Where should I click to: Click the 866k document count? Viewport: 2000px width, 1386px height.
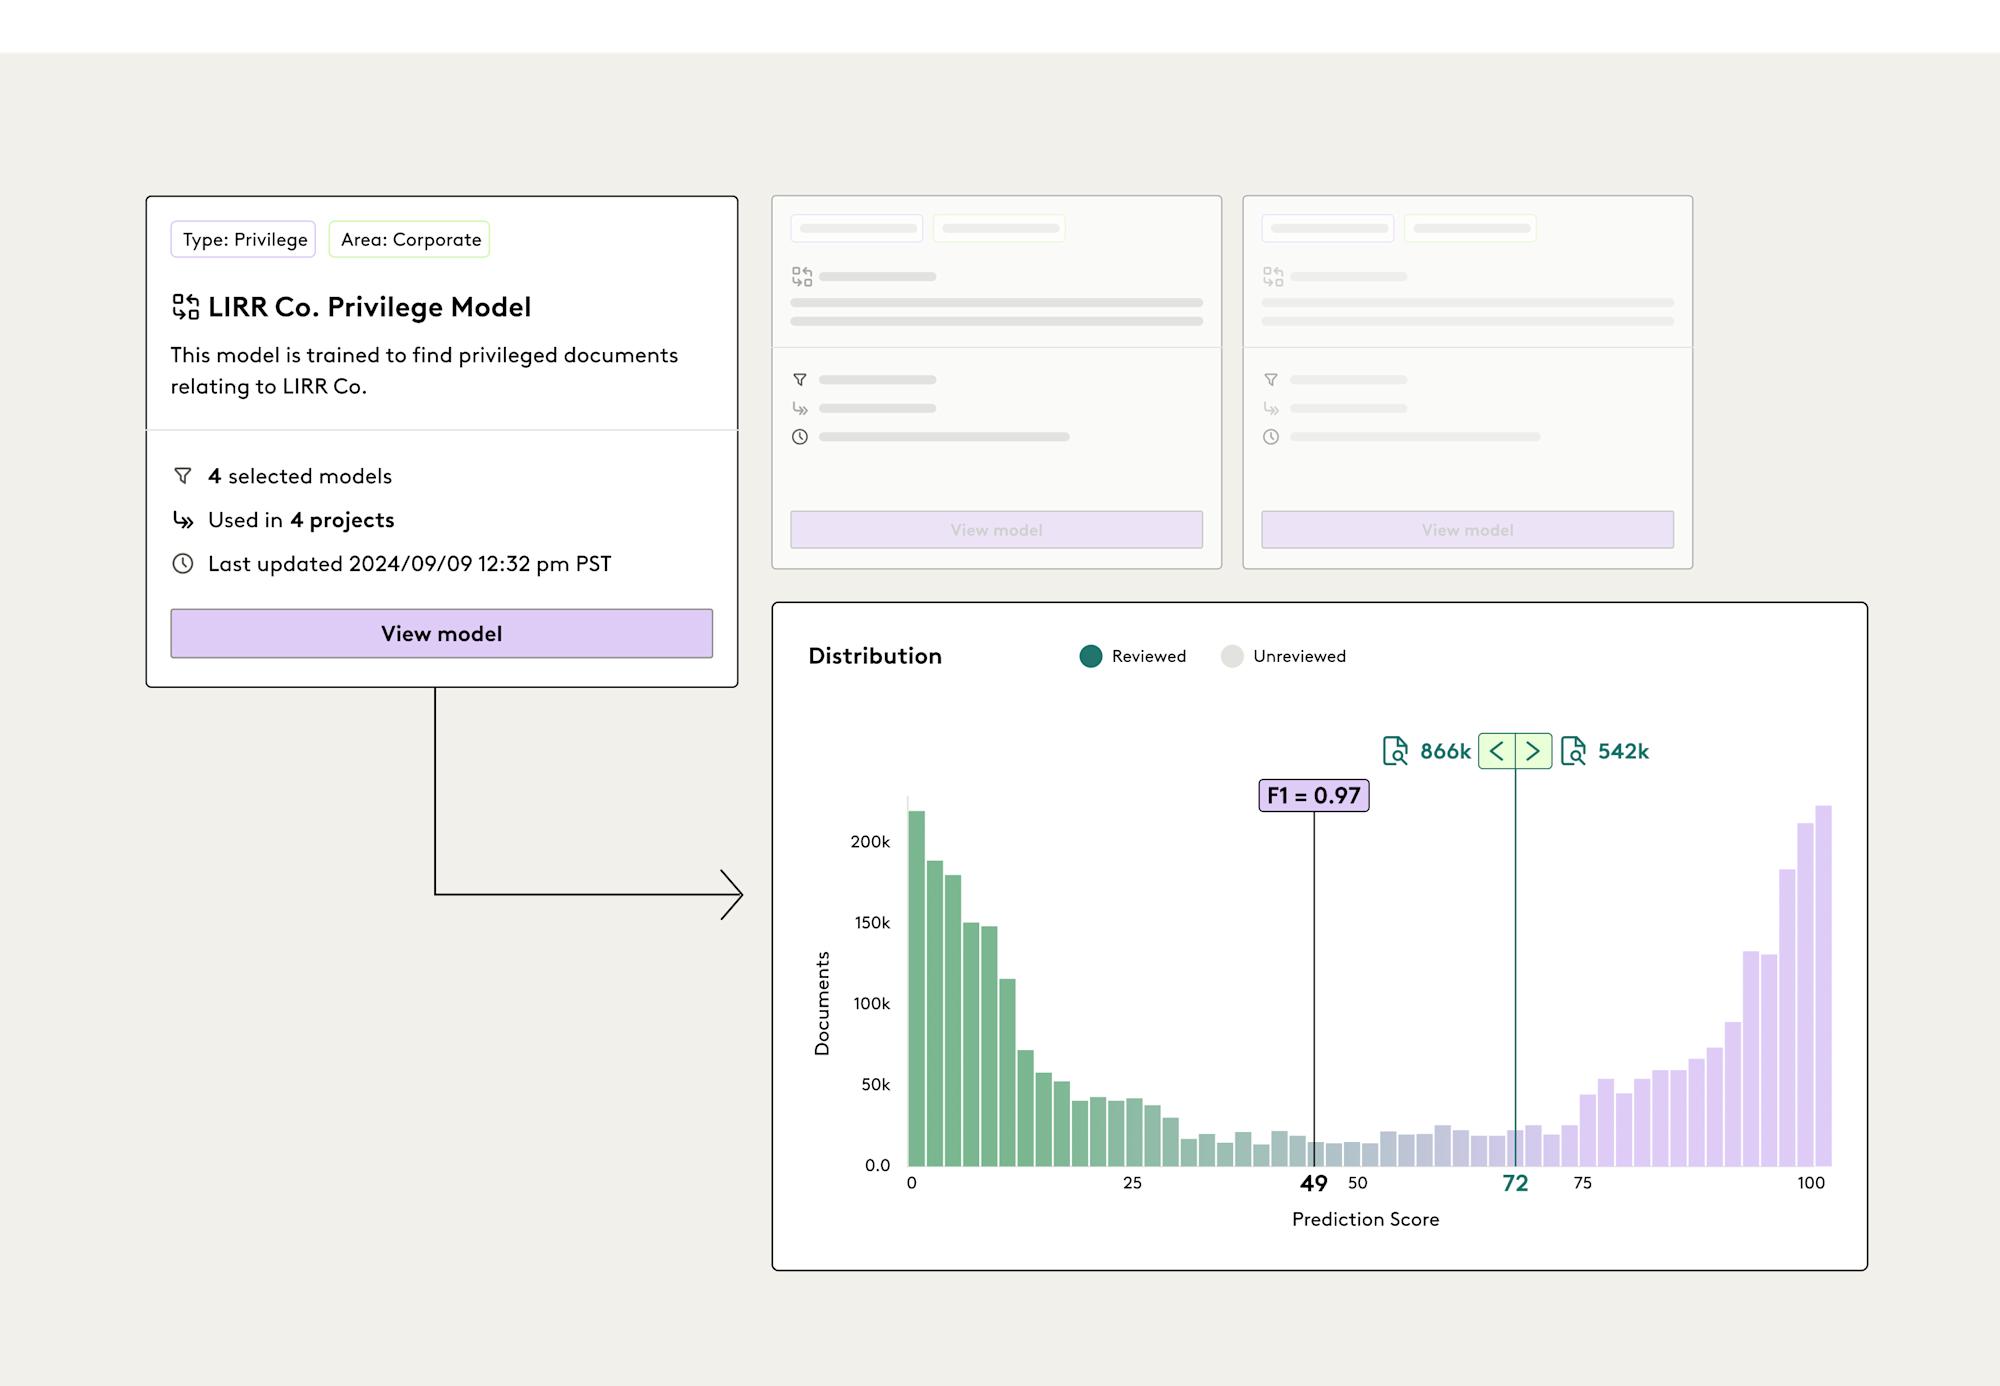coord(1445,751)
